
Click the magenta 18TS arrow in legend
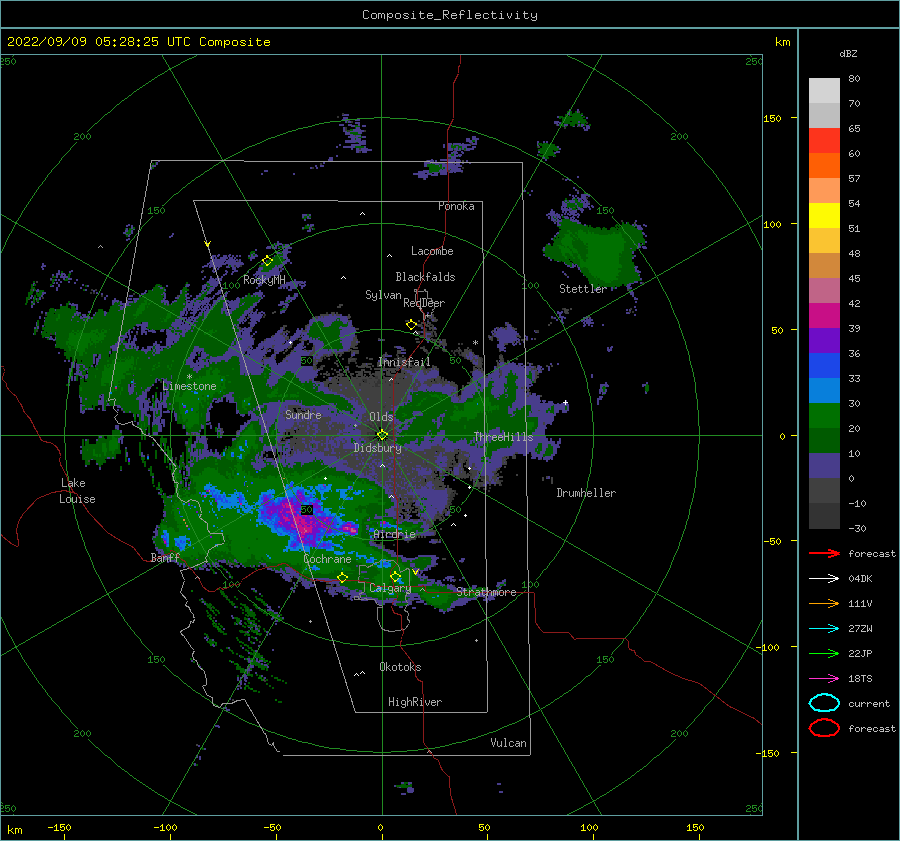(x=824, y=679)
